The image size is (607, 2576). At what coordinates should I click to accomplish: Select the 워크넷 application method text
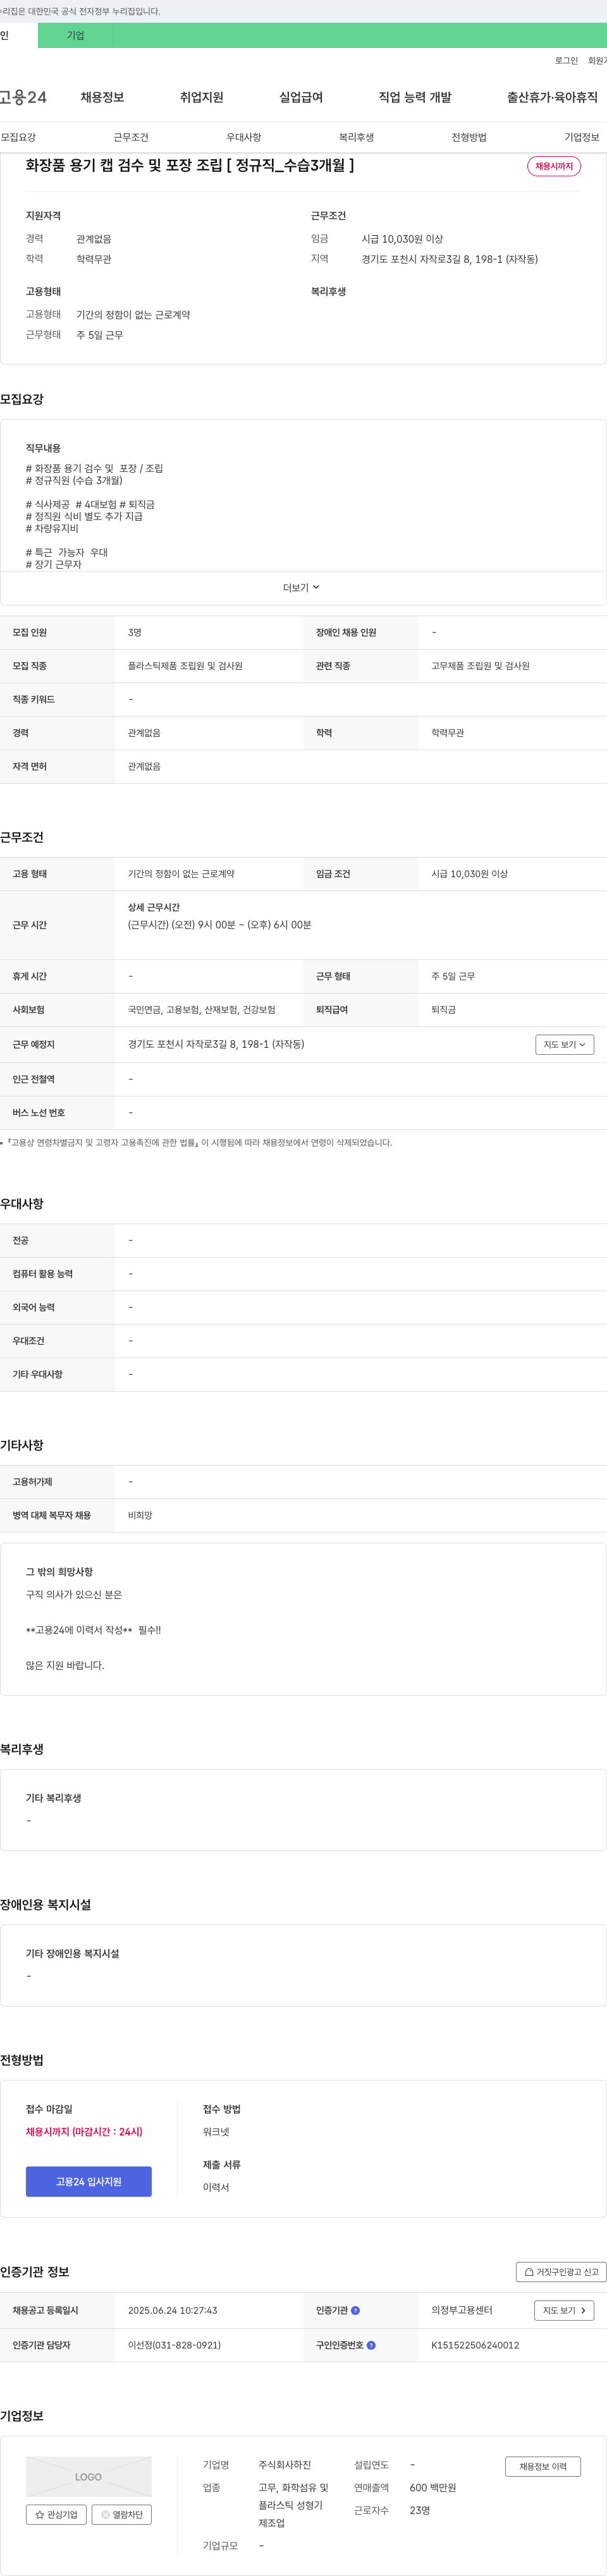(216, 2131)
